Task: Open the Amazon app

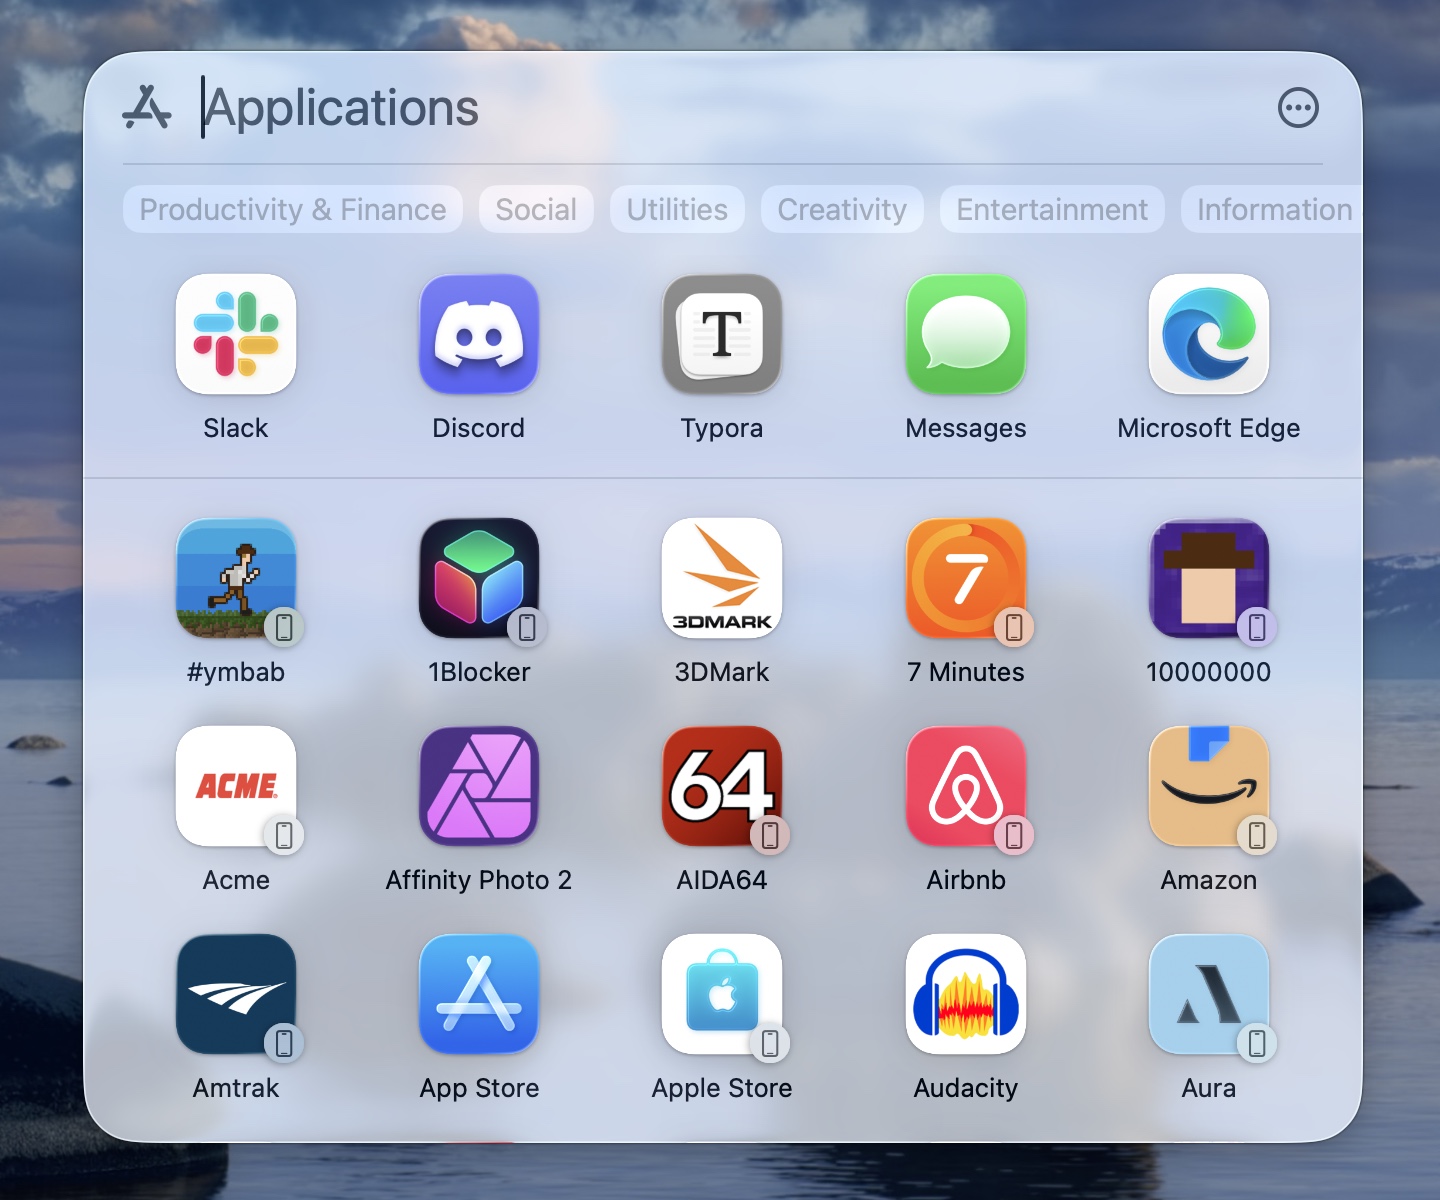Action: click(x=1209, y=786)
